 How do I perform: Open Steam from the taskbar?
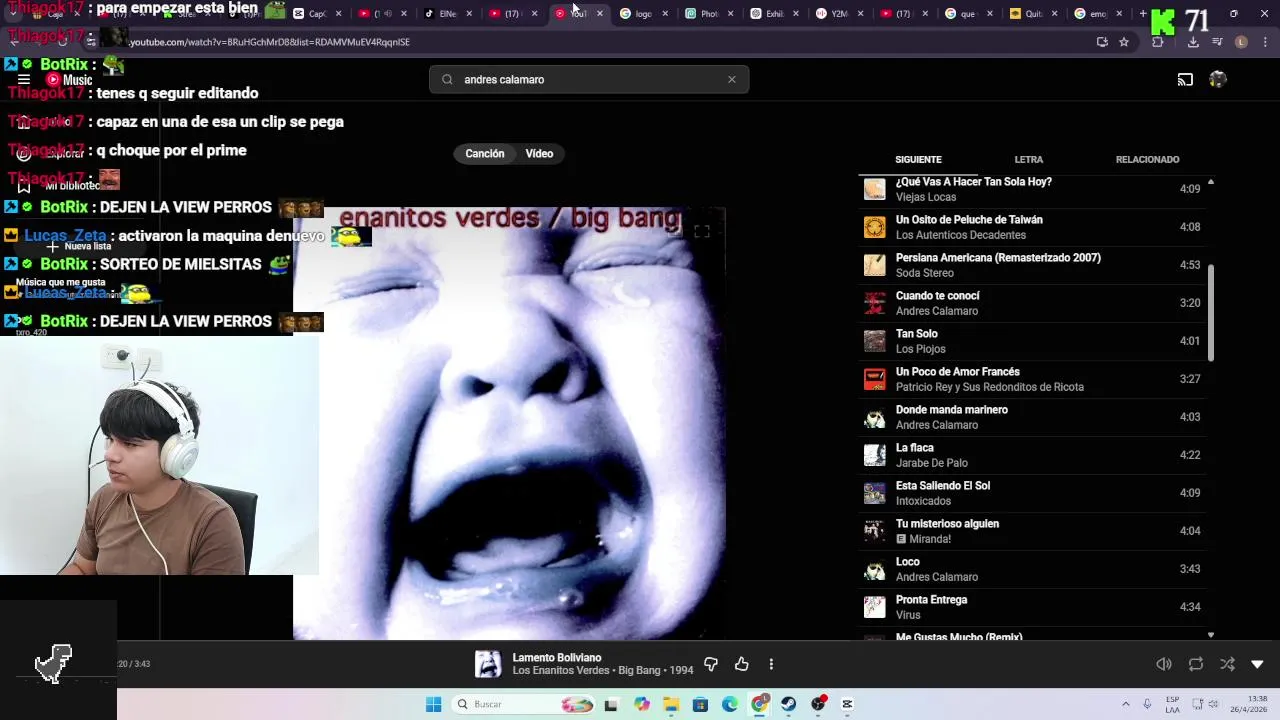click(x=788, y=704)
